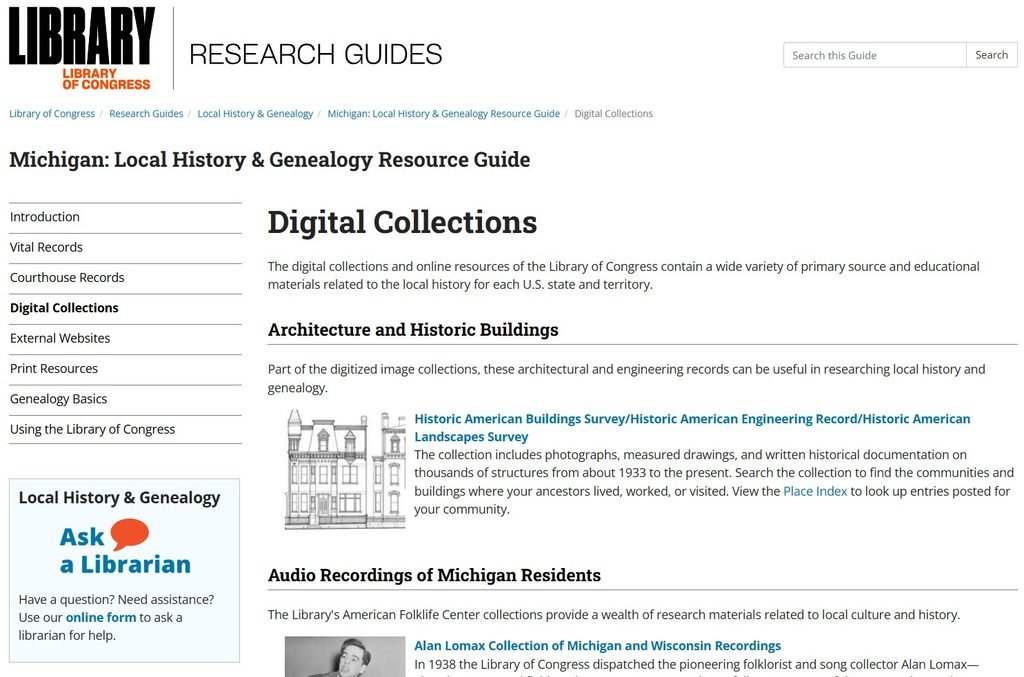Open Michigan Resource Guide breadcrumb link
Viewport: 1024px width, 677px height.
[443, 114]
